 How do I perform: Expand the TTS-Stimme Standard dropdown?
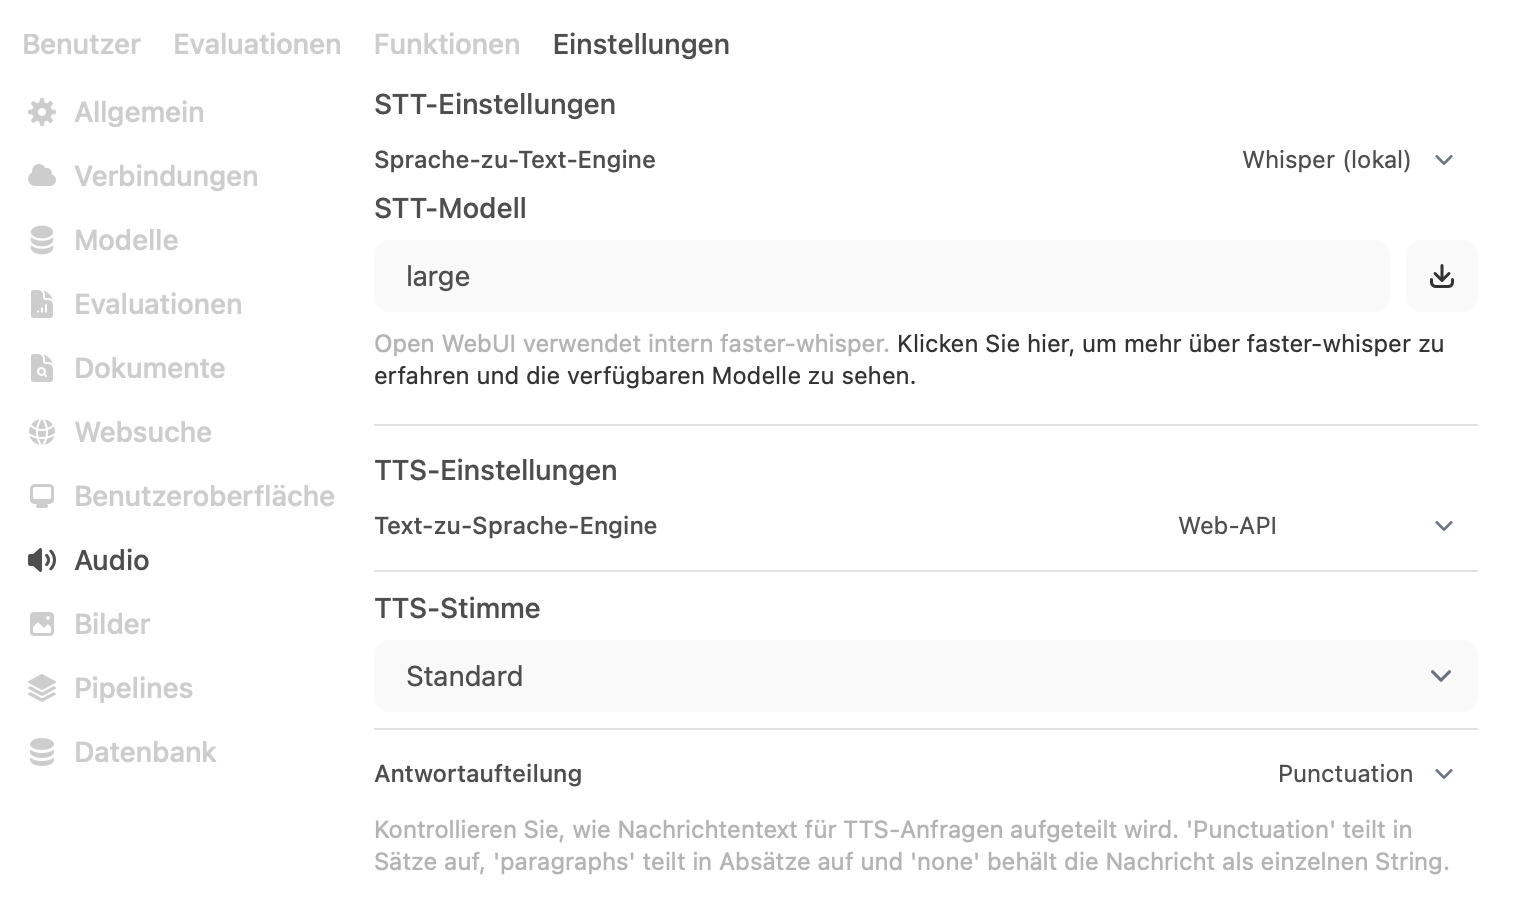click(x=925, y=676)
